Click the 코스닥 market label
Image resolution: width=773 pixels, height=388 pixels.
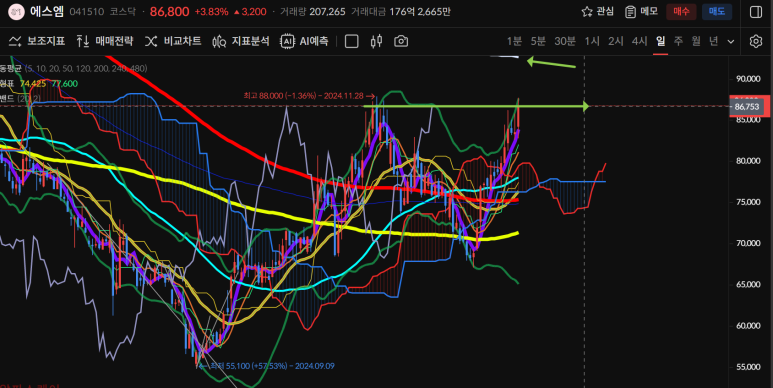click(x=122, y=12)
